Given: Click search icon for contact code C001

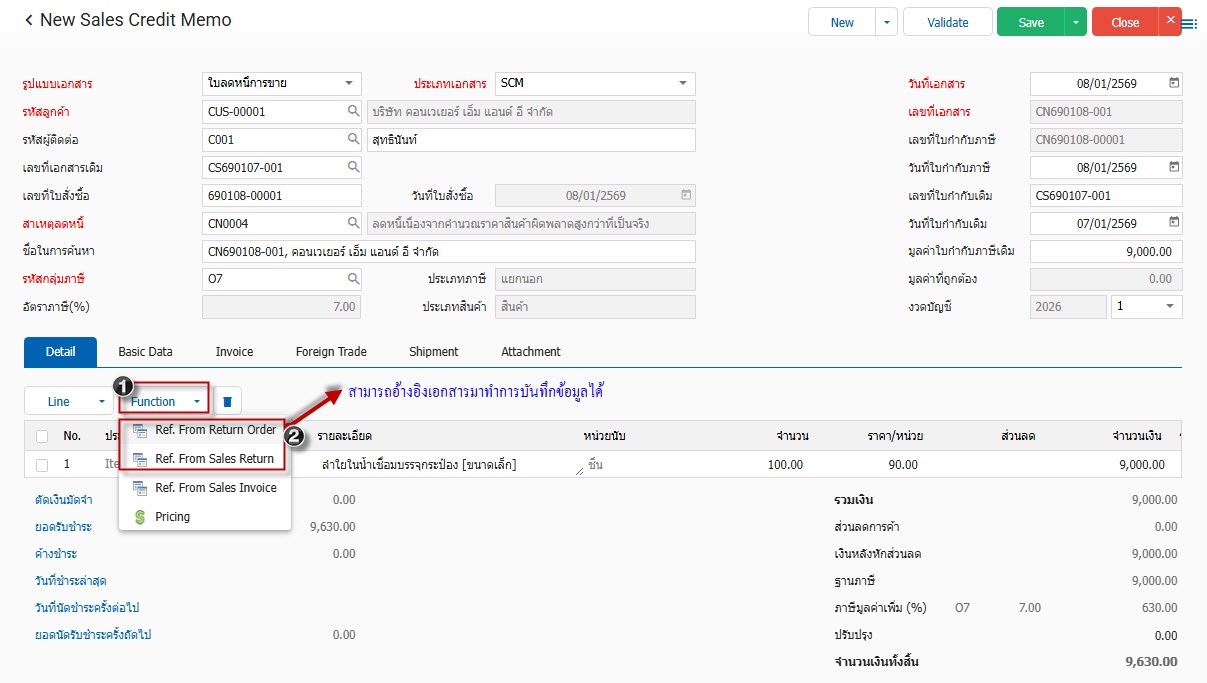Looking at the screenshot, I should (x=353, y=140).
